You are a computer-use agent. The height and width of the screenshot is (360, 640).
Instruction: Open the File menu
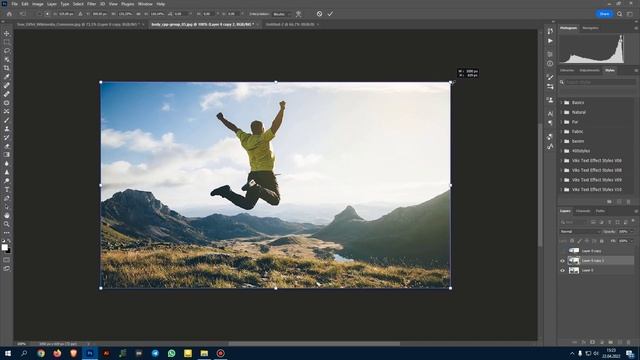14,4
